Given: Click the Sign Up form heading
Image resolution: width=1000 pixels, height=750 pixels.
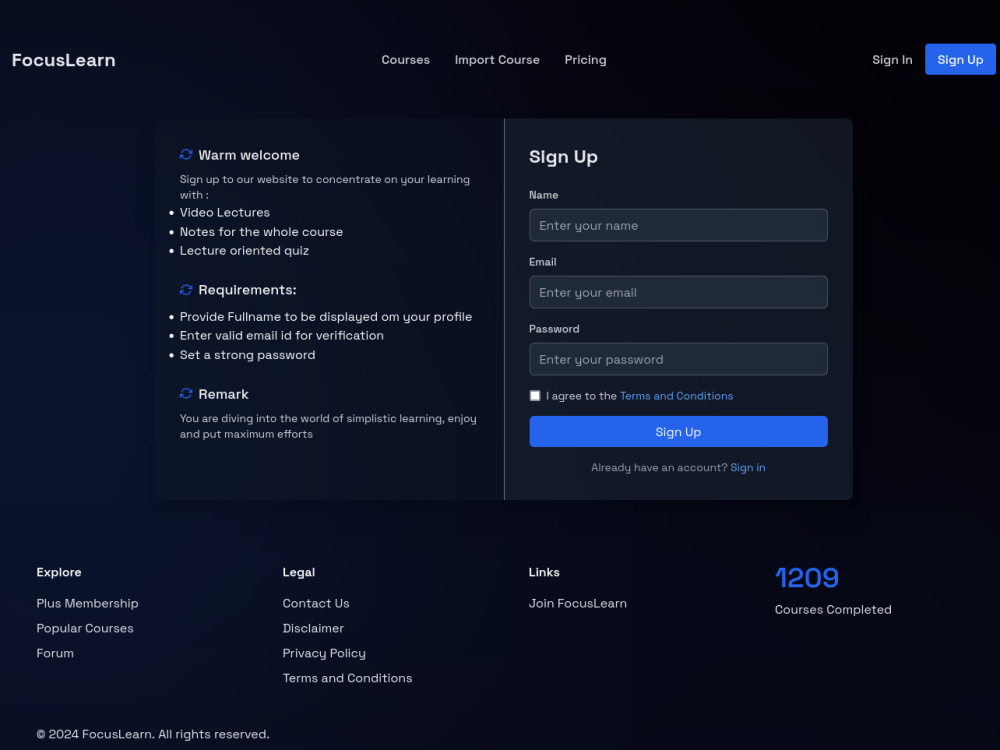Looking at the screenshot, I should click(563, 157).
